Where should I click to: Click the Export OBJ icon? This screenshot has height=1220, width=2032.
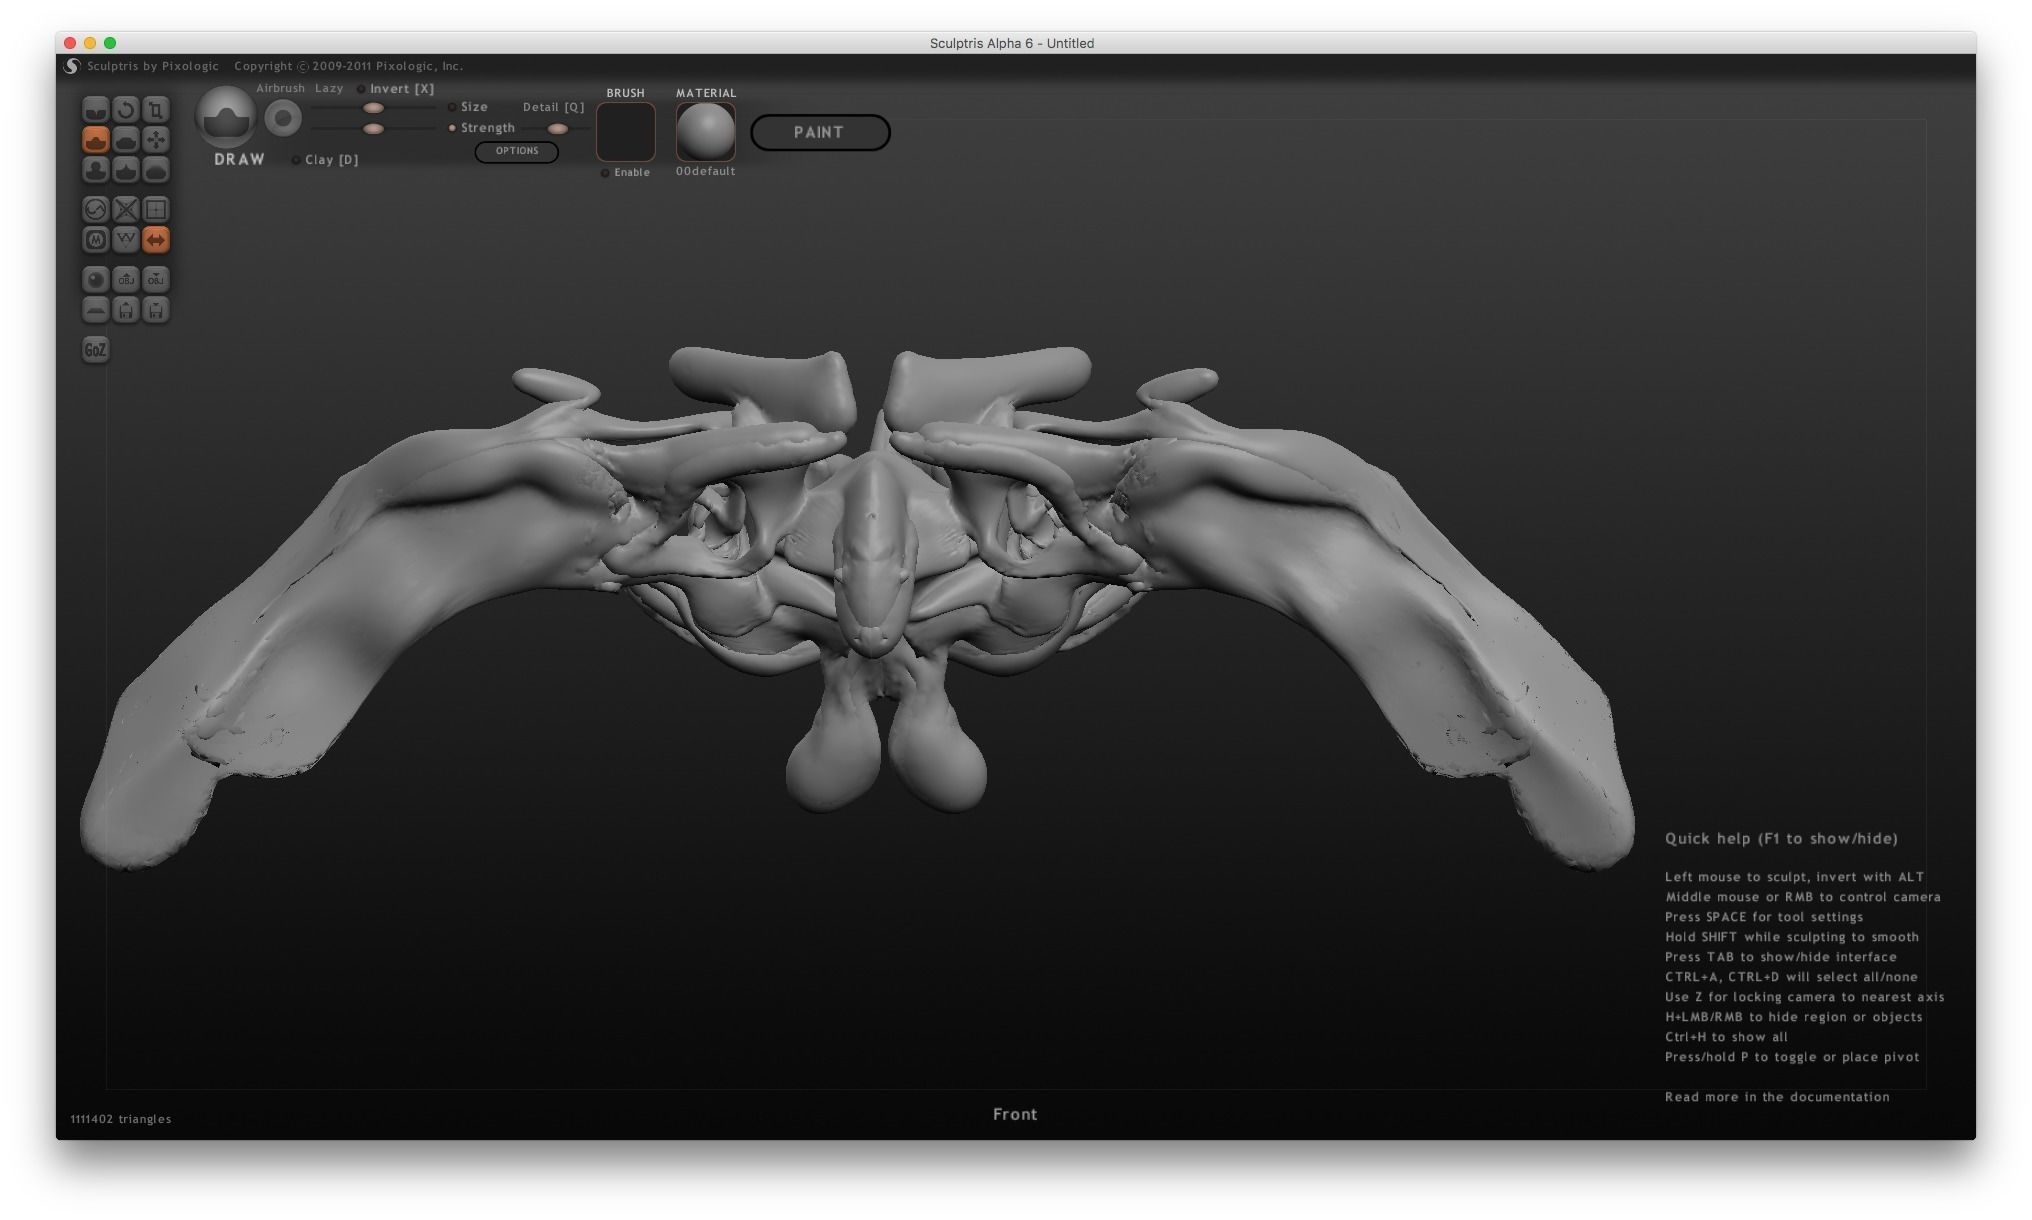click(x=155, y=279)
